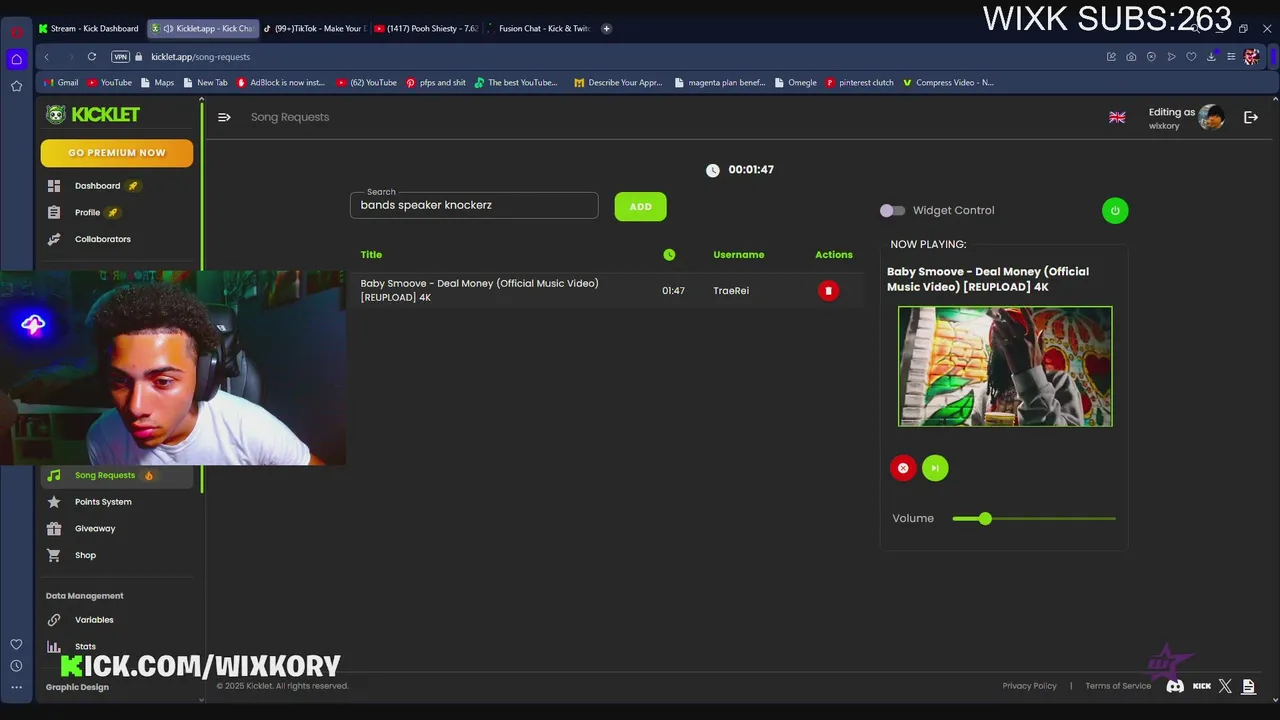Click the browser sidebar star icon
Viewport: 1280px width, 720px height.
tap(16, 86)
